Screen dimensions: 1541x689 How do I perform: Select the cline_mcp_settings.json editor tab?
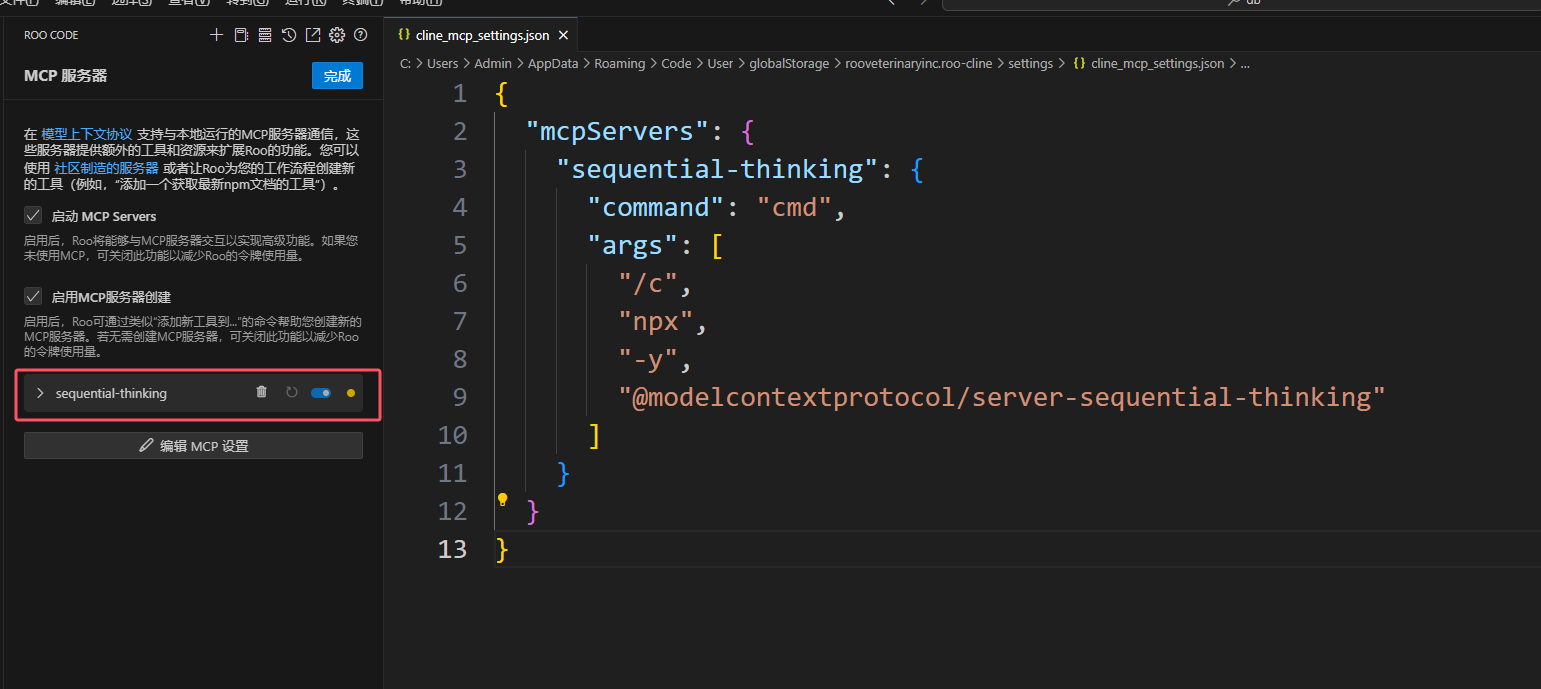pyautogui.click(x=482, y=35)
